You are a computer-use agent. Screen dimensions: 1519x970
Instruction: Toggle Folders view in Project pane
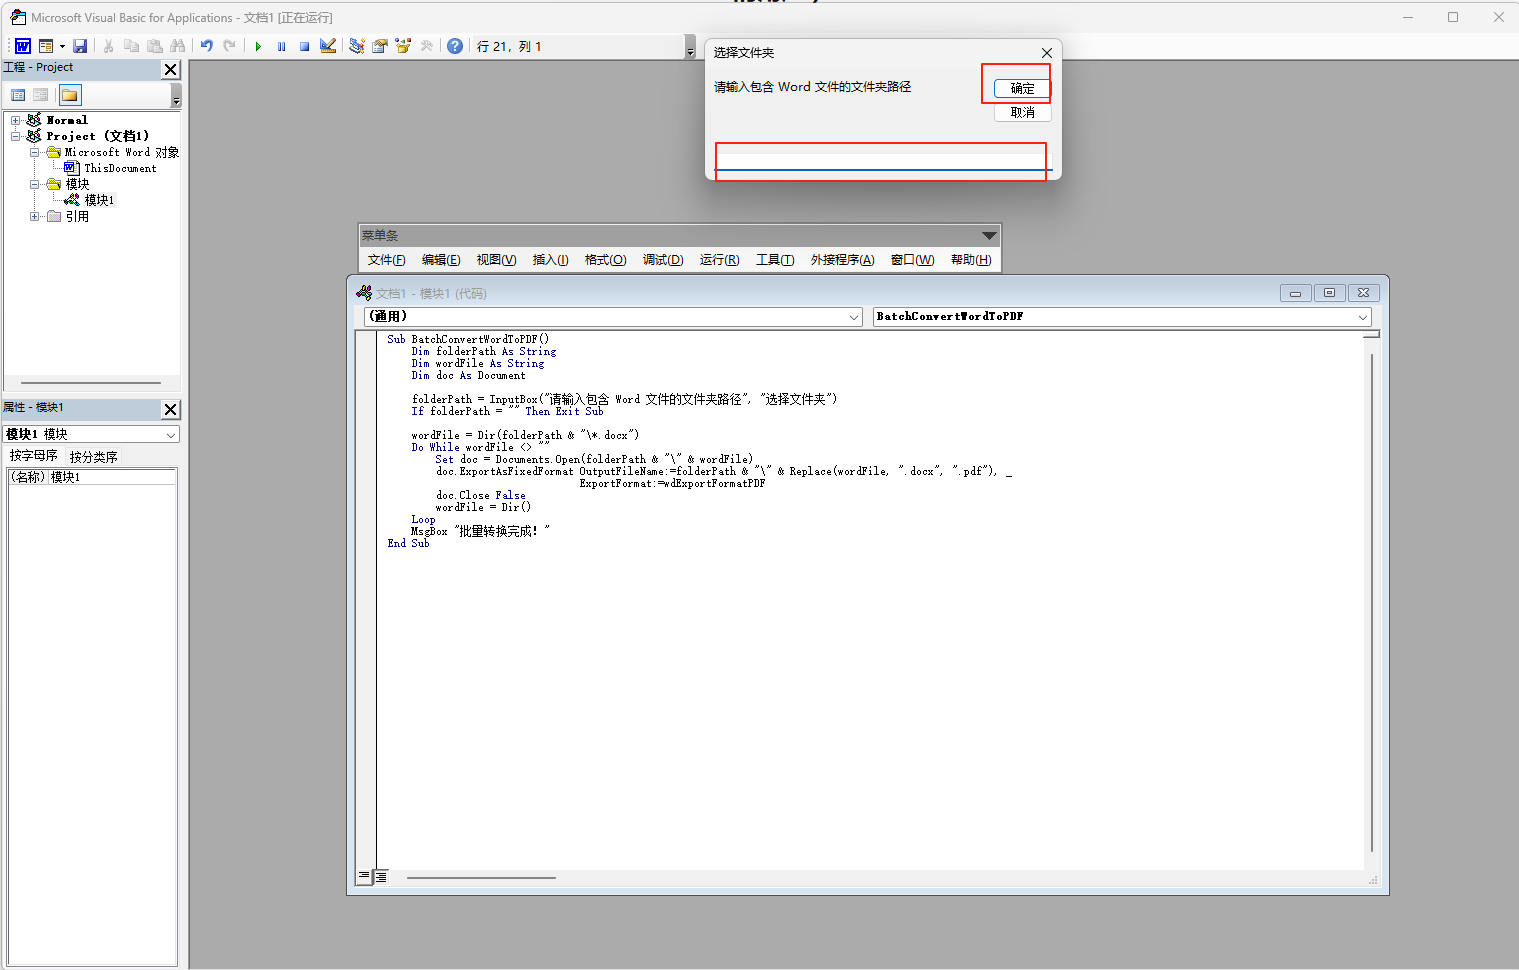click(x=70, y=95)
